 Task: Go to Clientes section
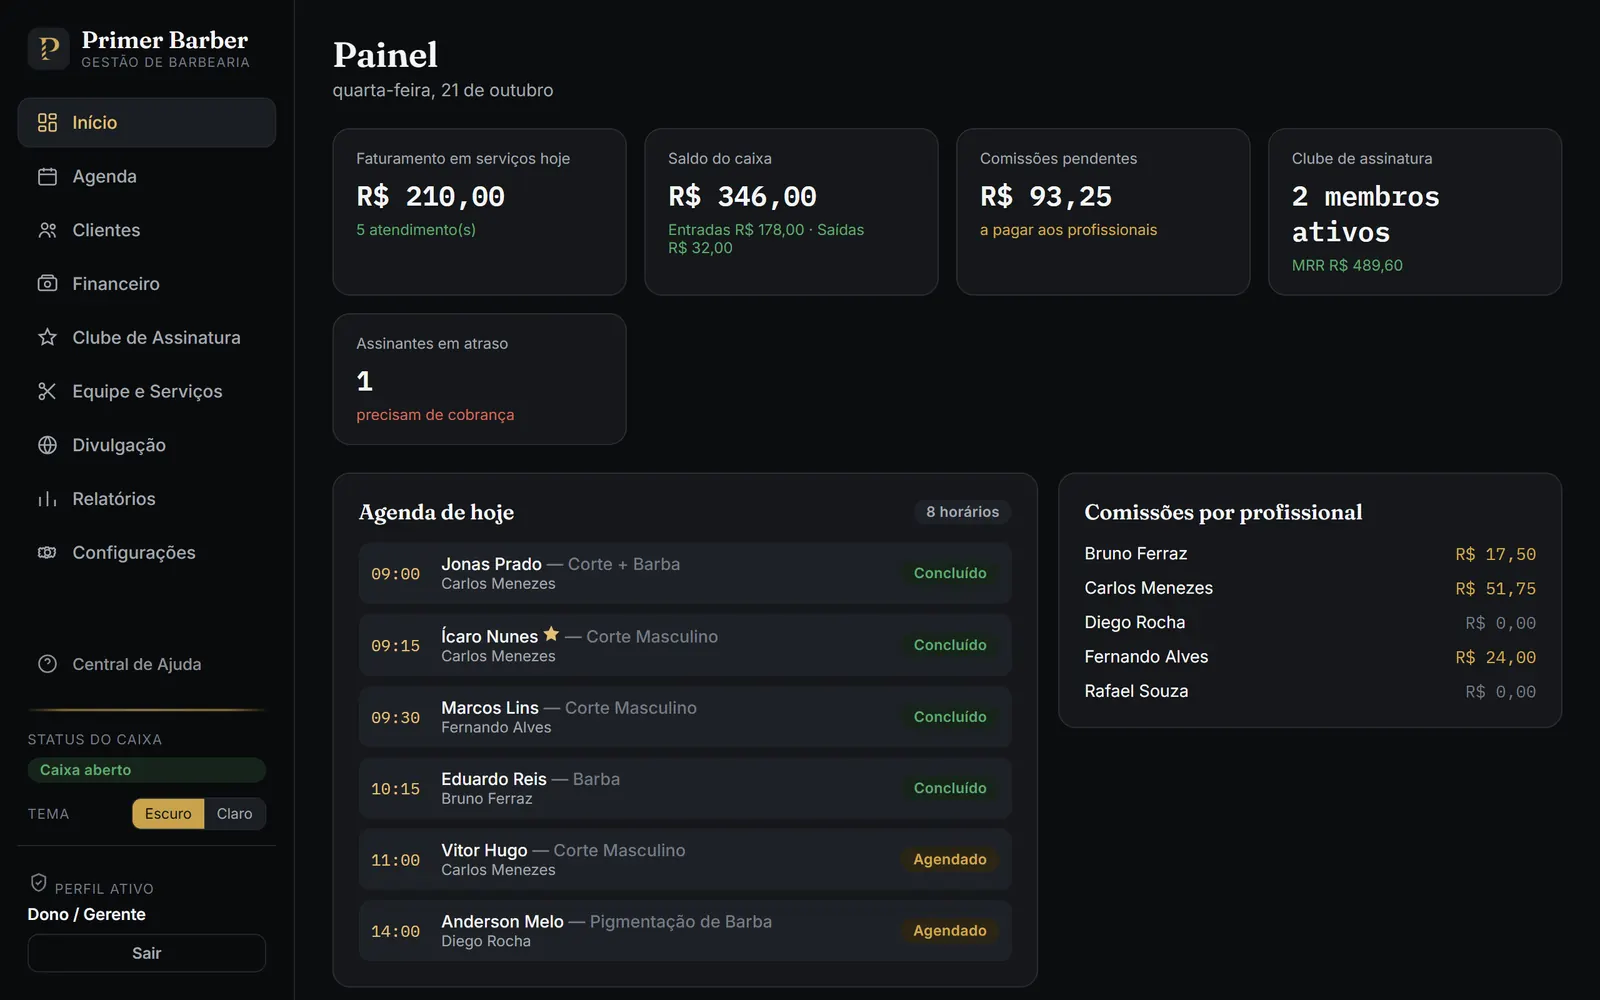(146, 230)
